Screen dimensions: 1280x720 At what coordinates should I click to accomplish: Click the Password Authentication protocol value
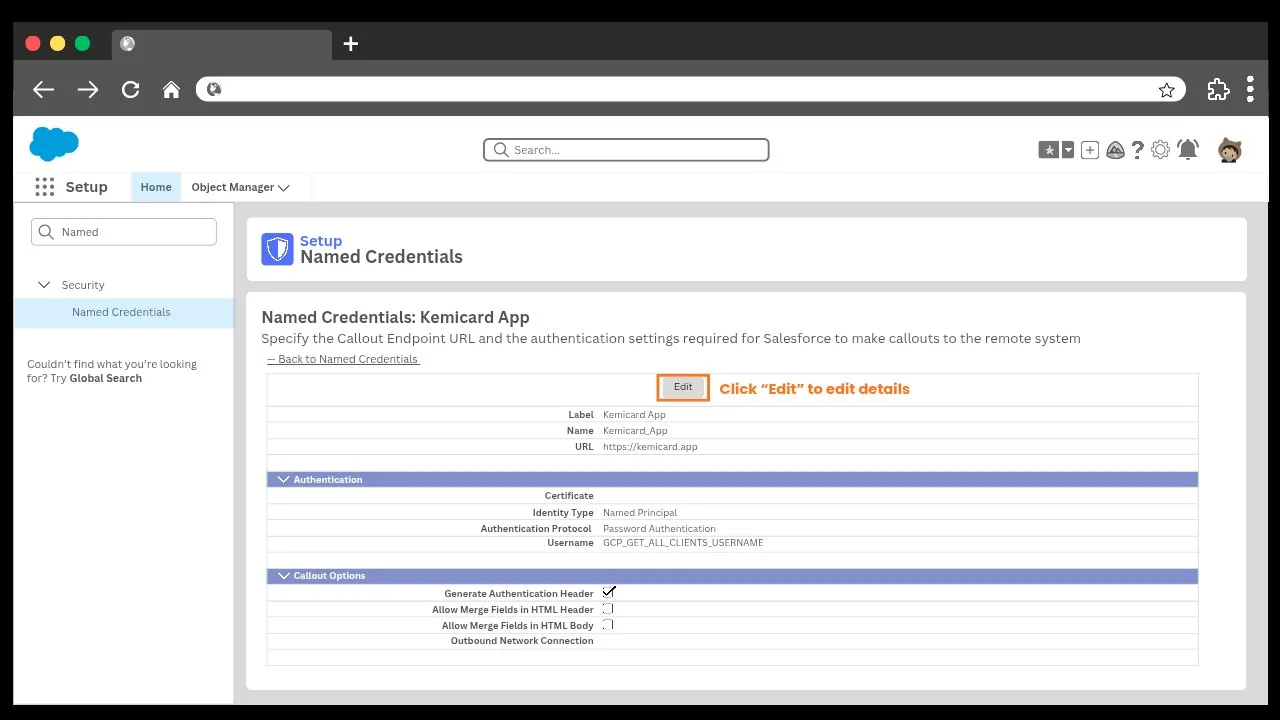(x=659, y=529)
